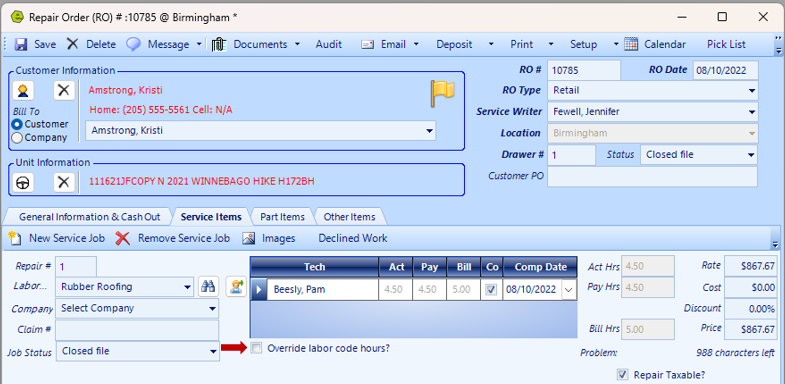Expand the Setup dropdown arrow
This screenshot has width=785, height=384.
tap(616, 44)
